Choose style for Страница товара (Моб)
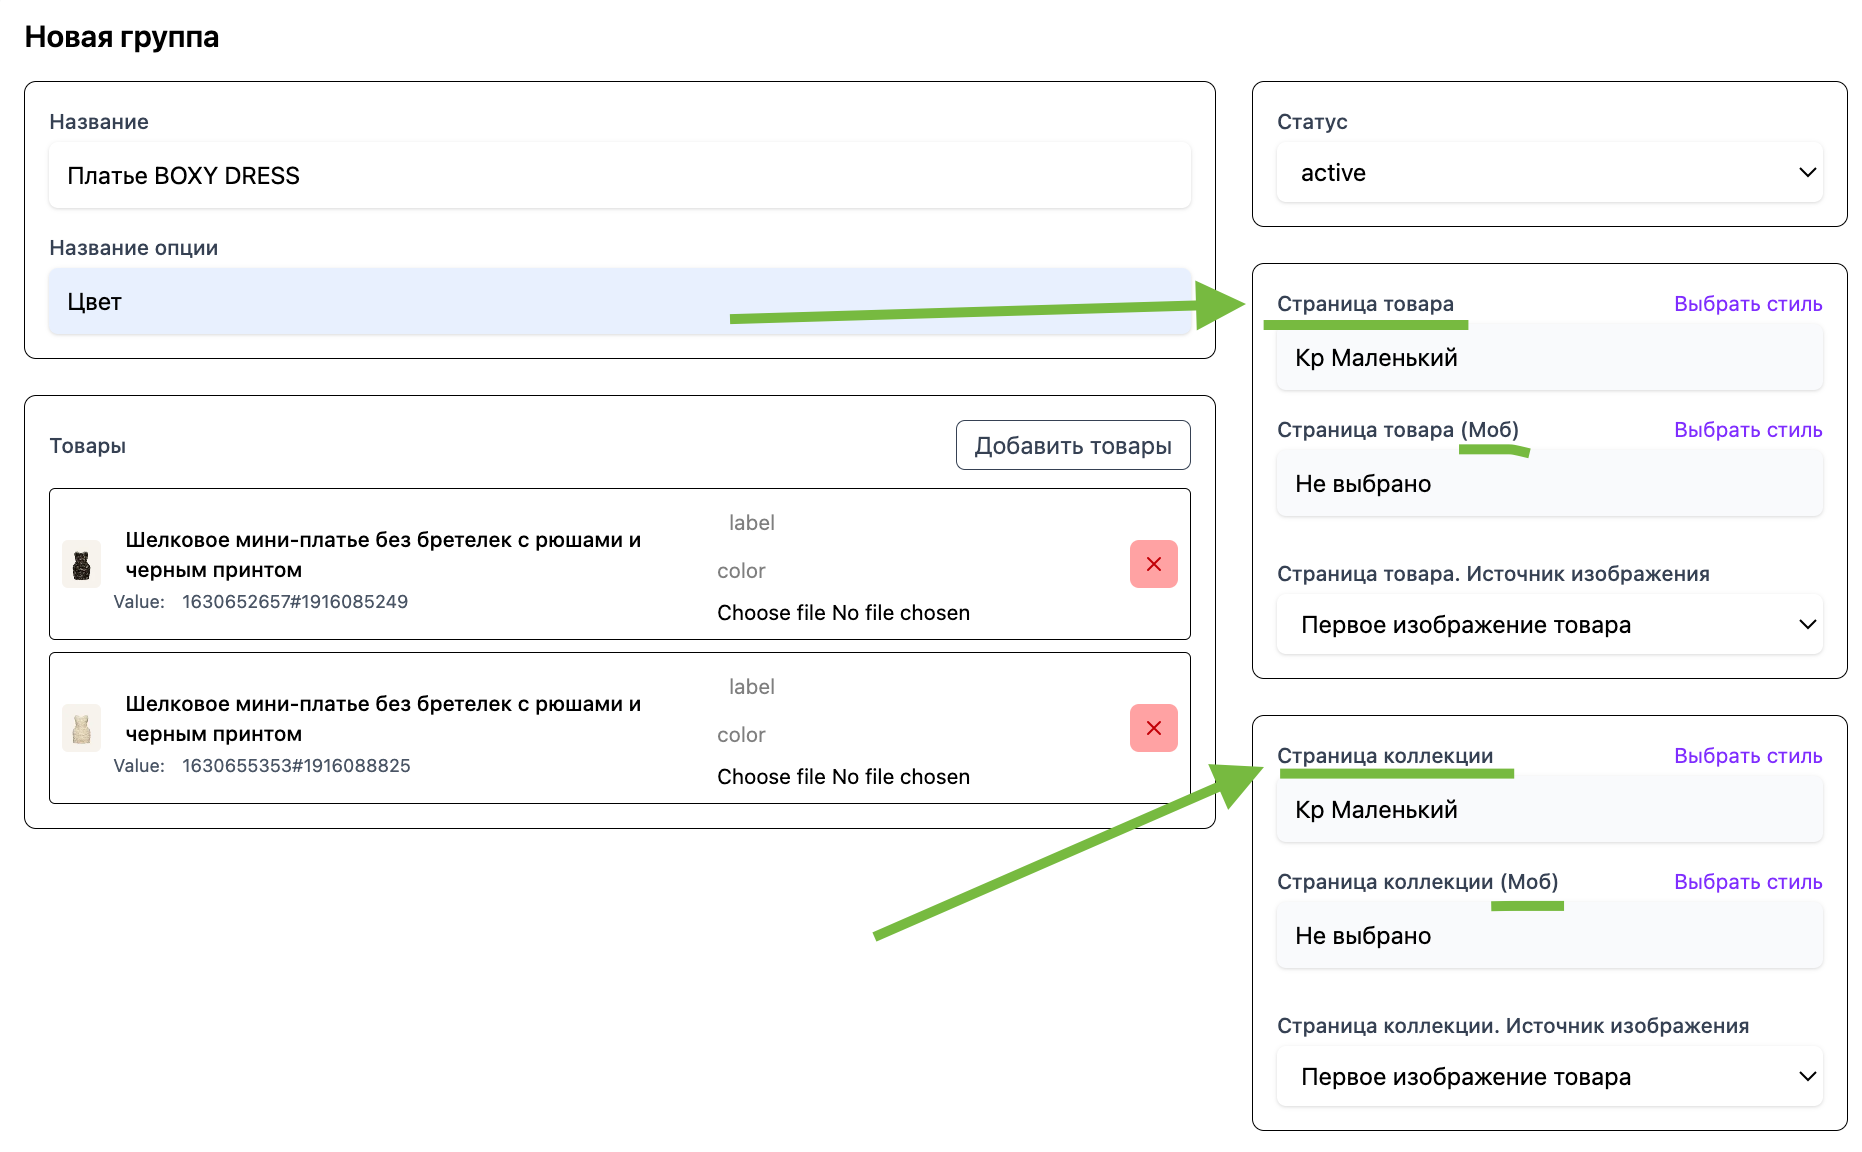The image size is (1862, 1152). pos(1747,430)
